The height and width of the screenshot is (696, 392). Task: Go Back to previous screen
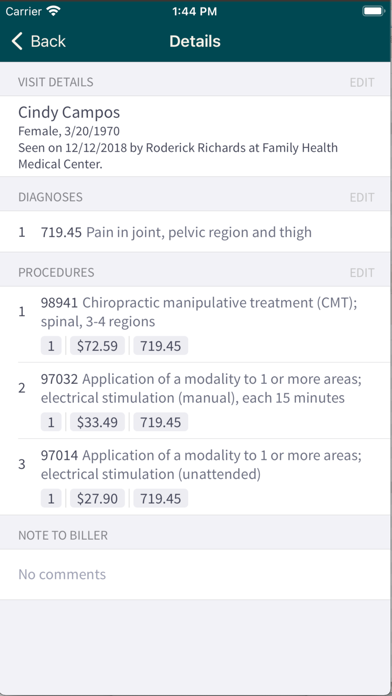(39, 41)
